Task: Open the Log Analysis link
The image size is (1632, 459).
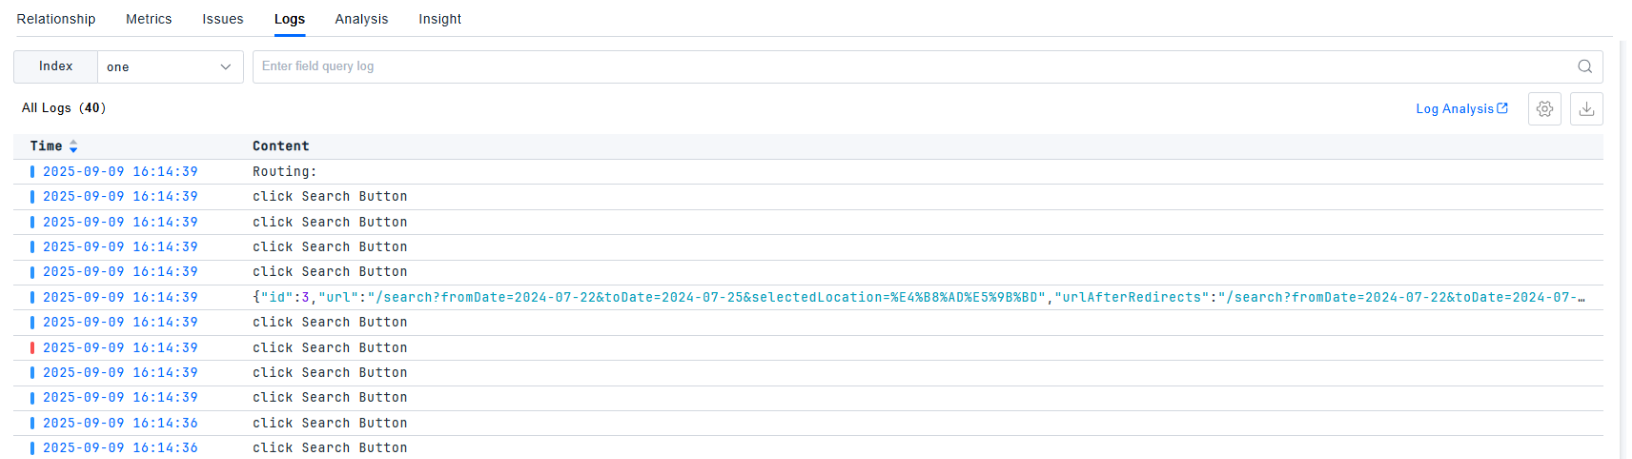Action: (x=1461, y=109)
